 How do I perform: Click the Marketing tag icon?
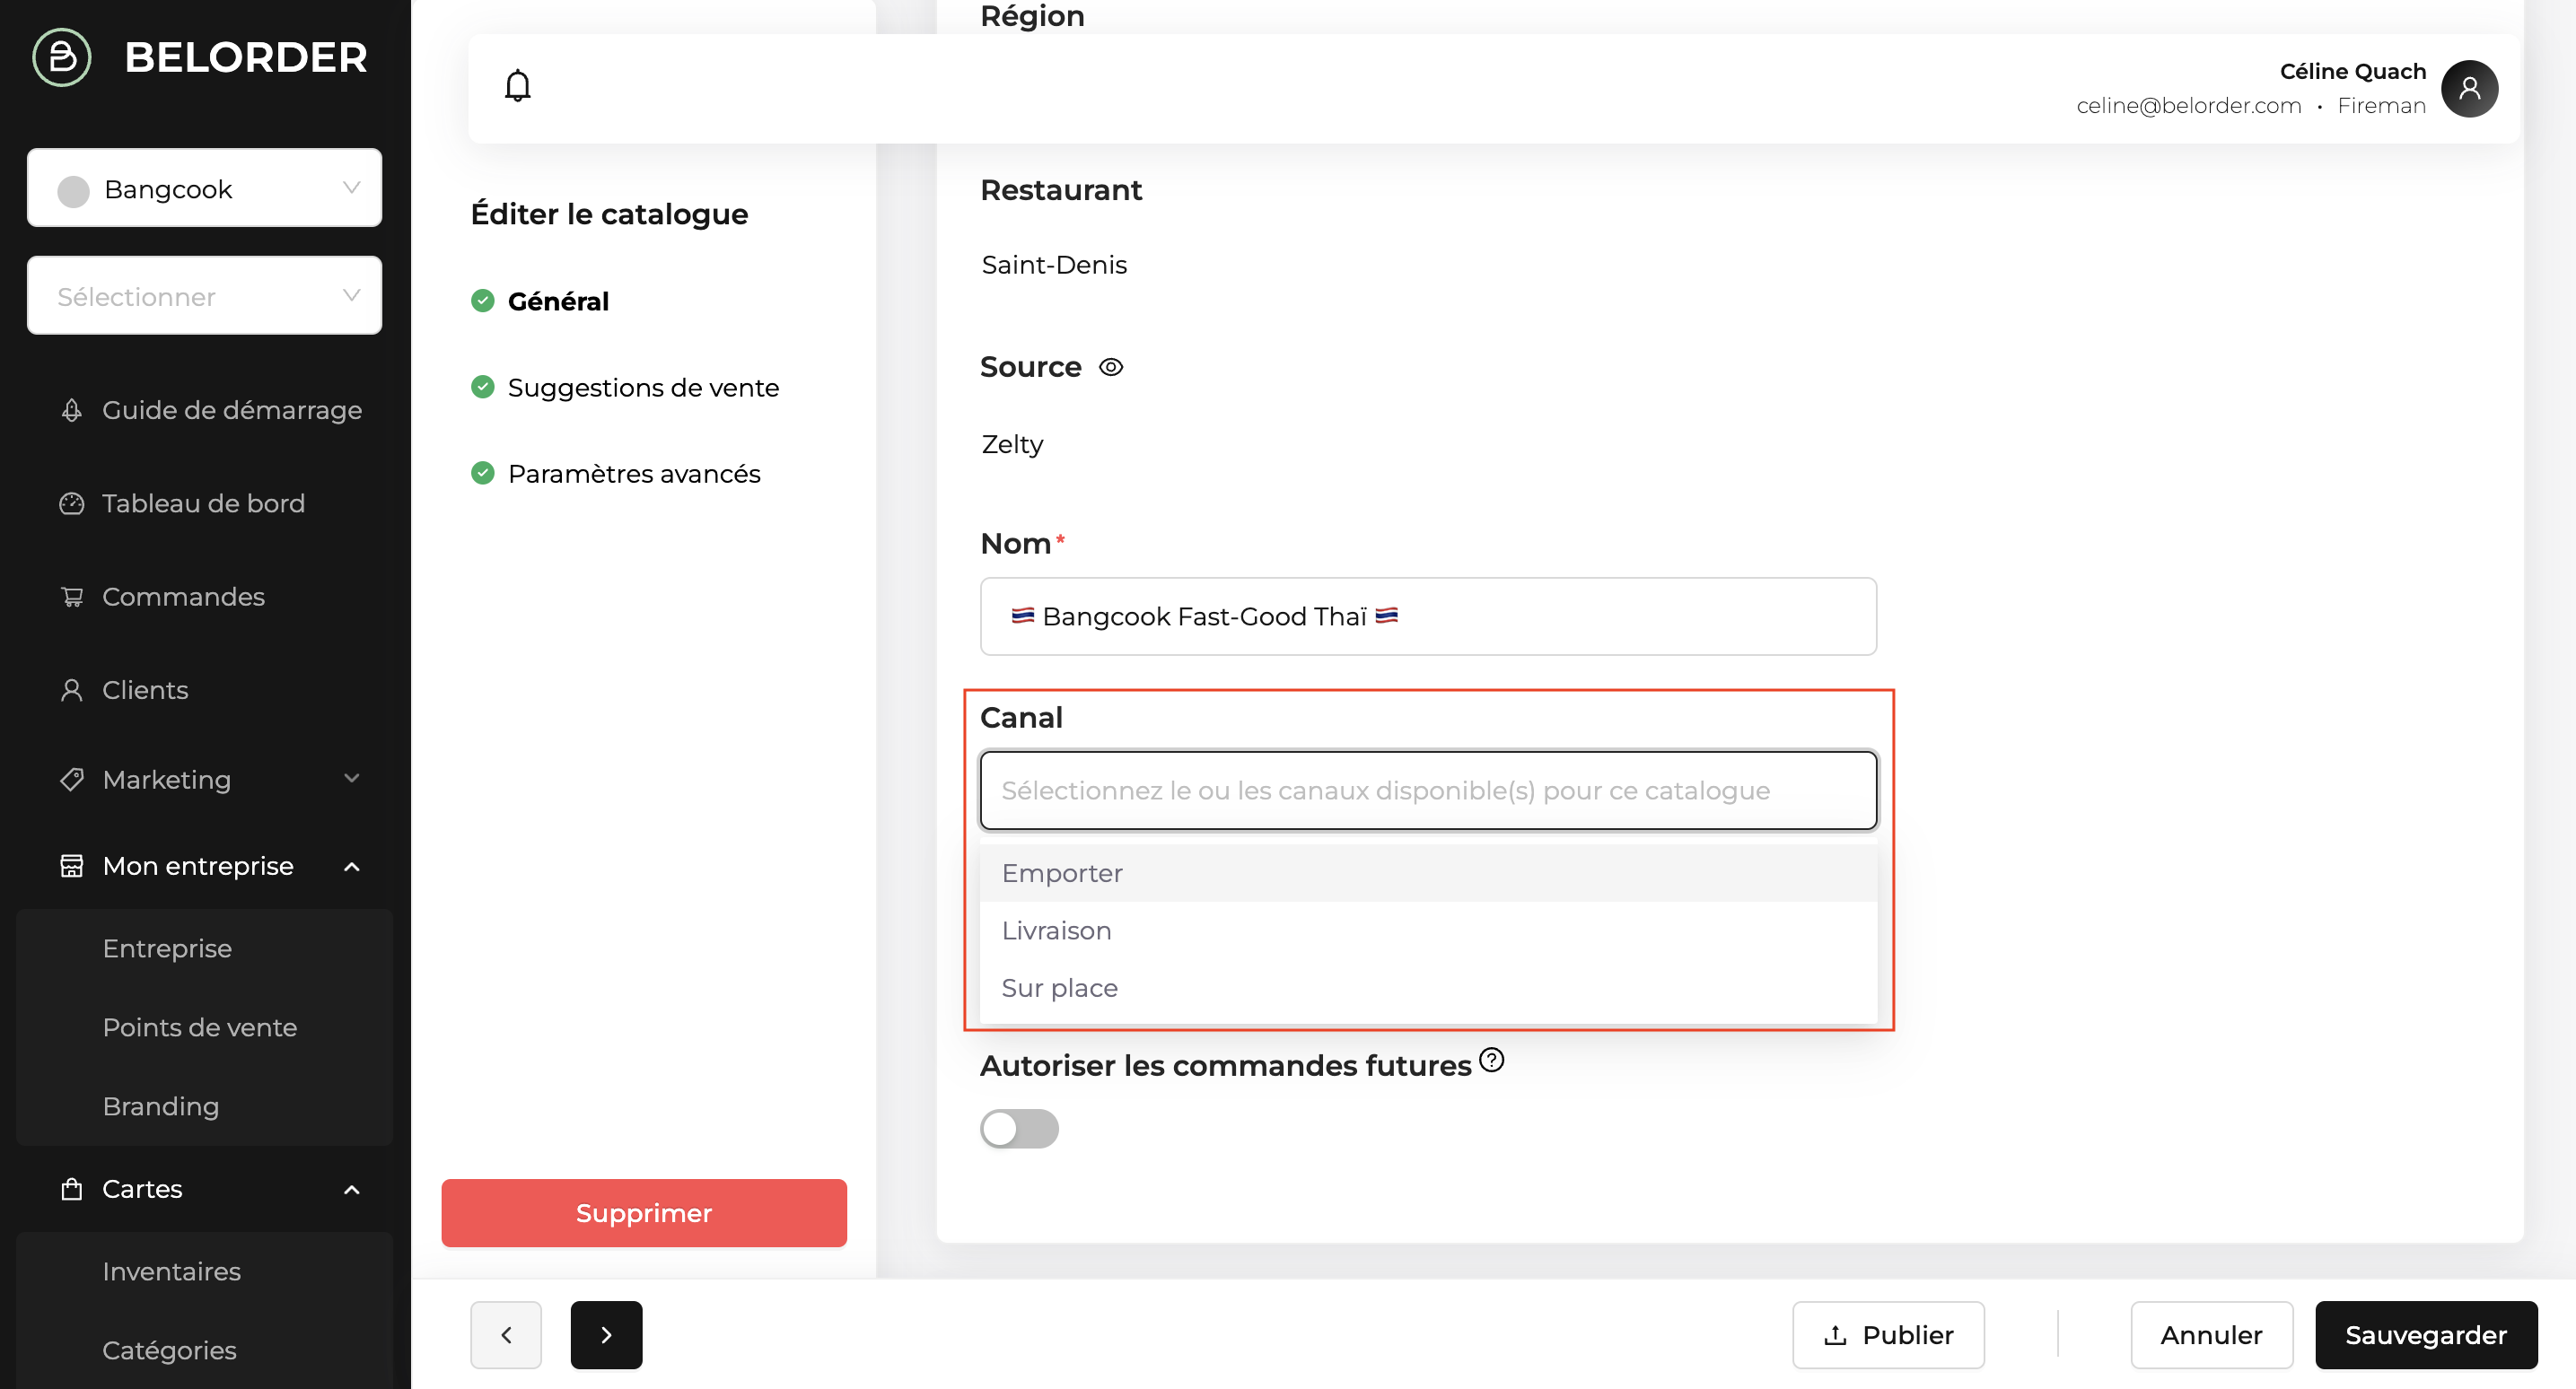coord(72,779)
